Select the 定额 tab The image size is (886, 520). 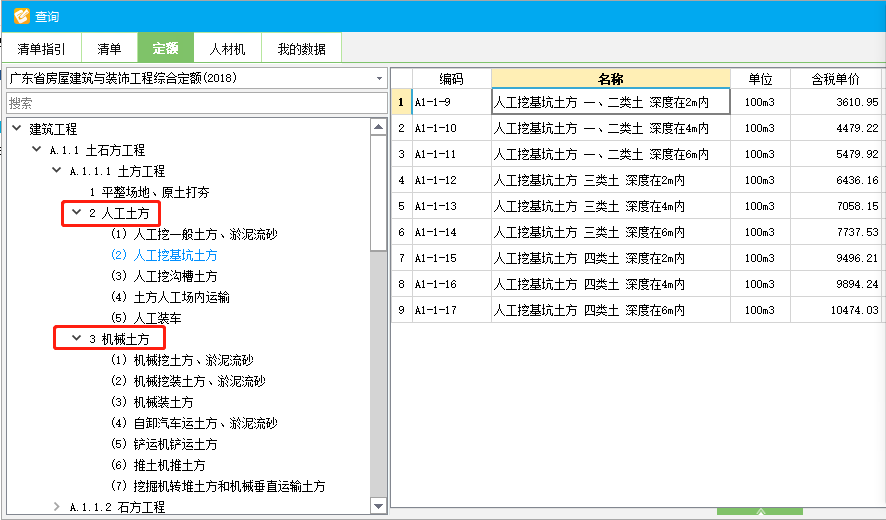click(x=166, y=48)
